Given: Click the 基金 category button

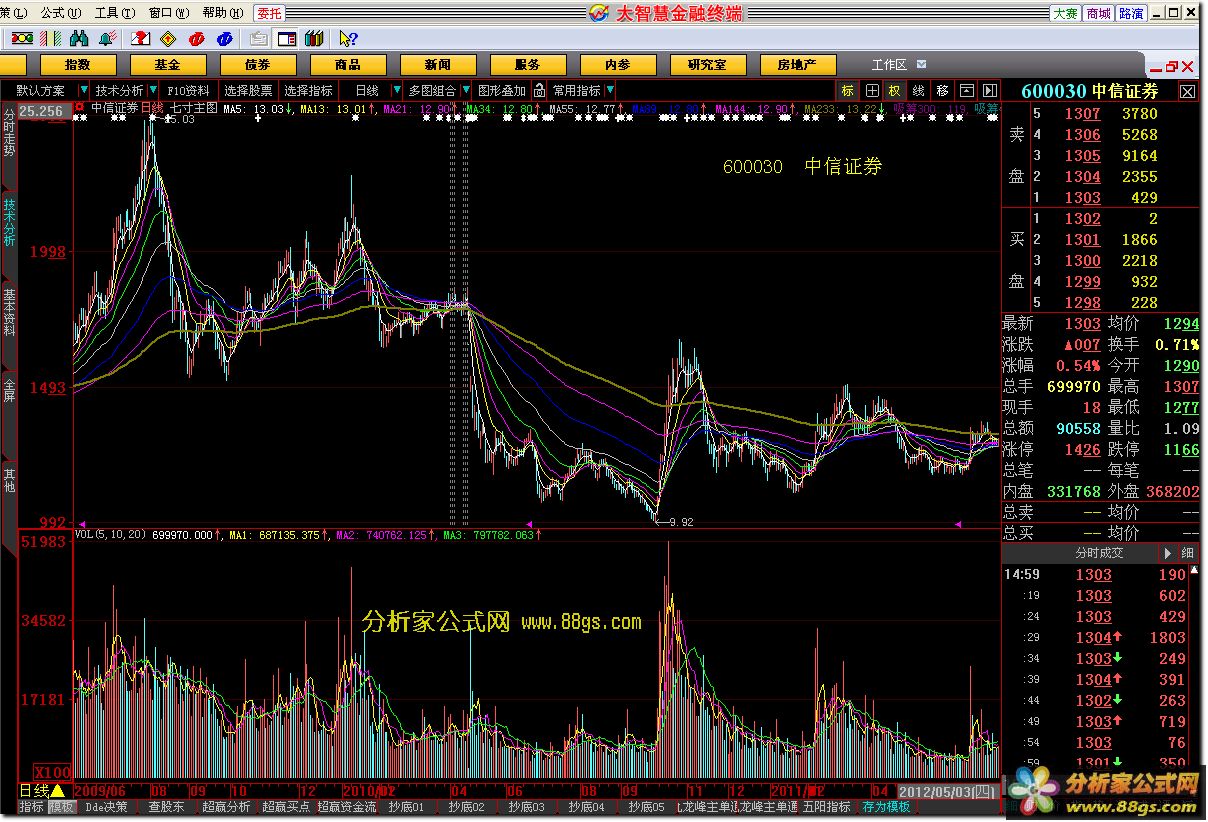Looking at the screenshot, I should pyautogui.click(x=167, y=65).
